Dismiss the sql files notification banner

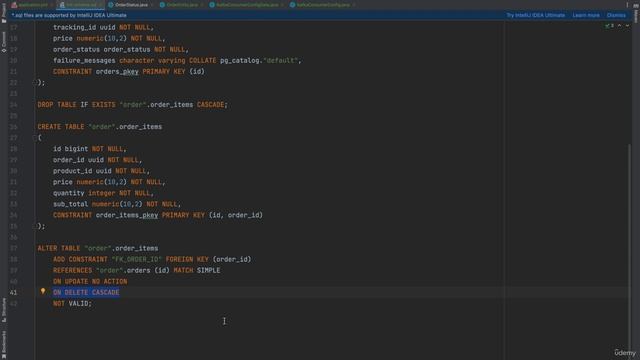coord(616,15)
